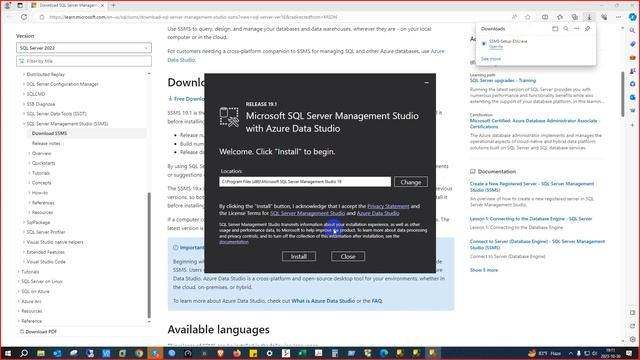Click the Filter by title field
This screenshot has height=360, width=640.
[x=84, y=61]
